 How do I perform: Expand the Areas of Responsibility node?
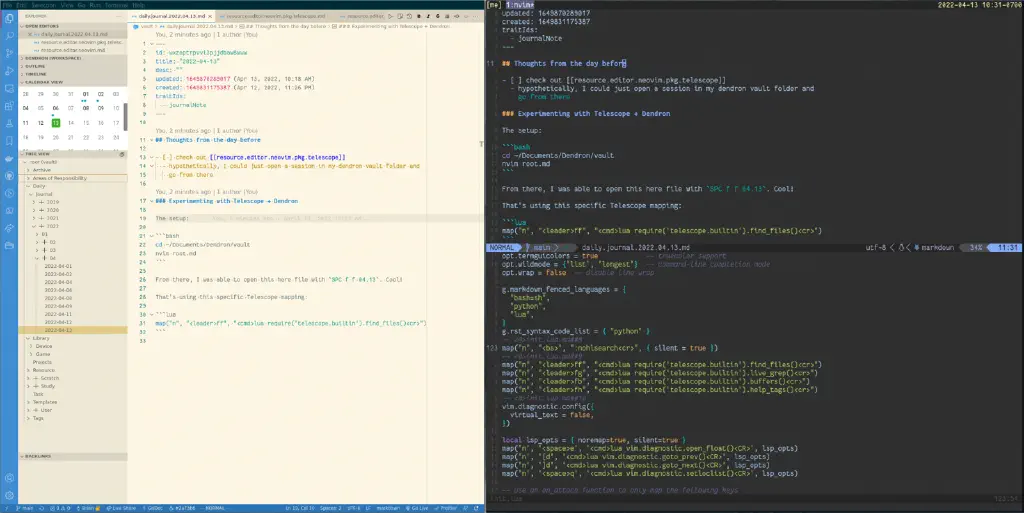tap(29, 178)
